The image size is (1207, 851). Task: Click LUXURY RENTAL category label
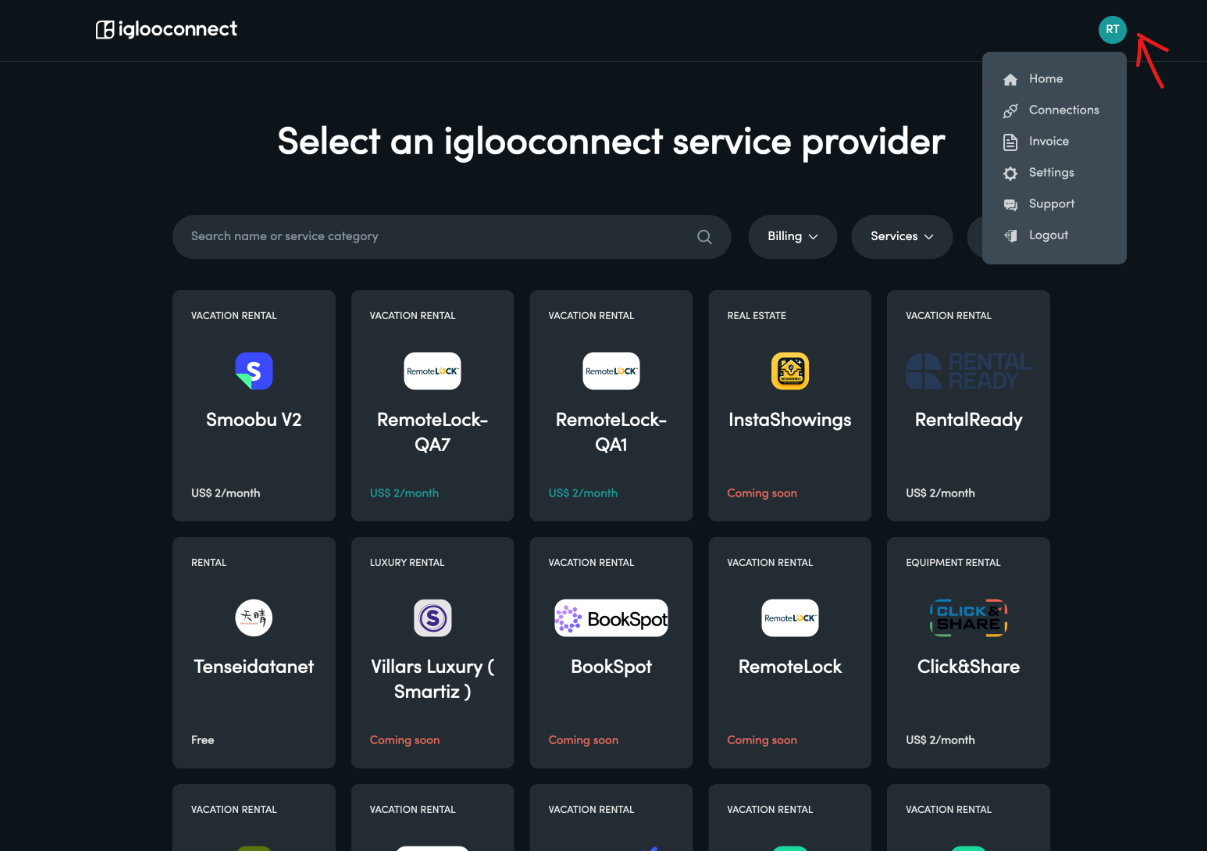point(407,563)
